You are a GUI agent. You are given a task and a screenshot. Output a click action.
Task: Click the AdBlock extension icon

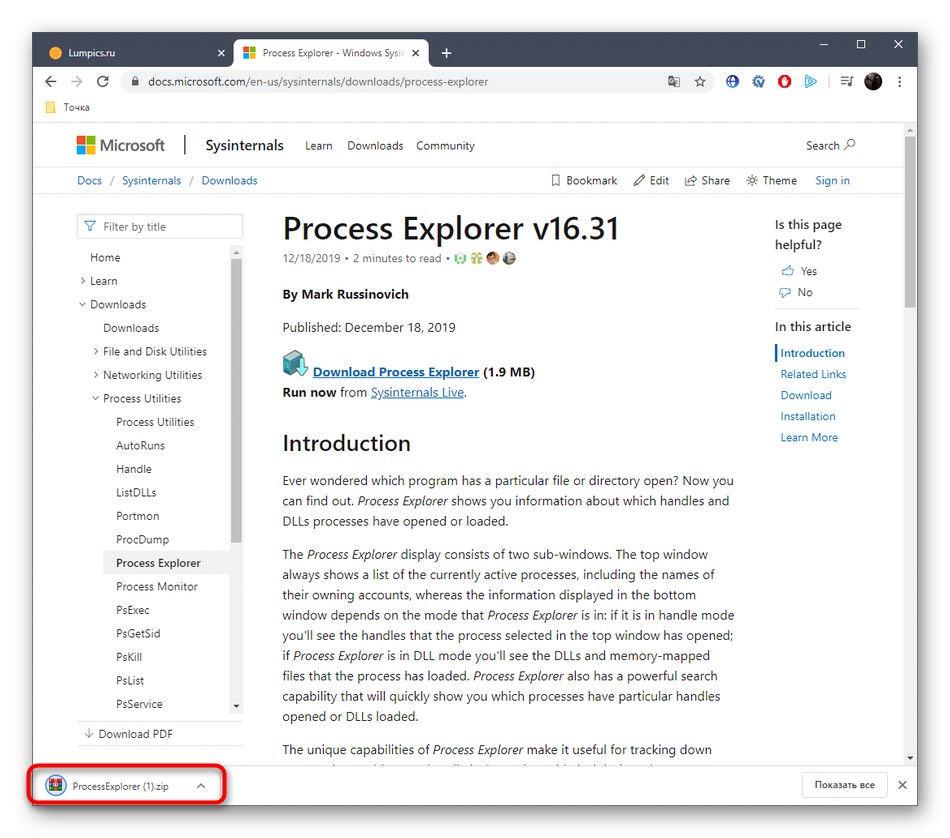click(784, 82)
